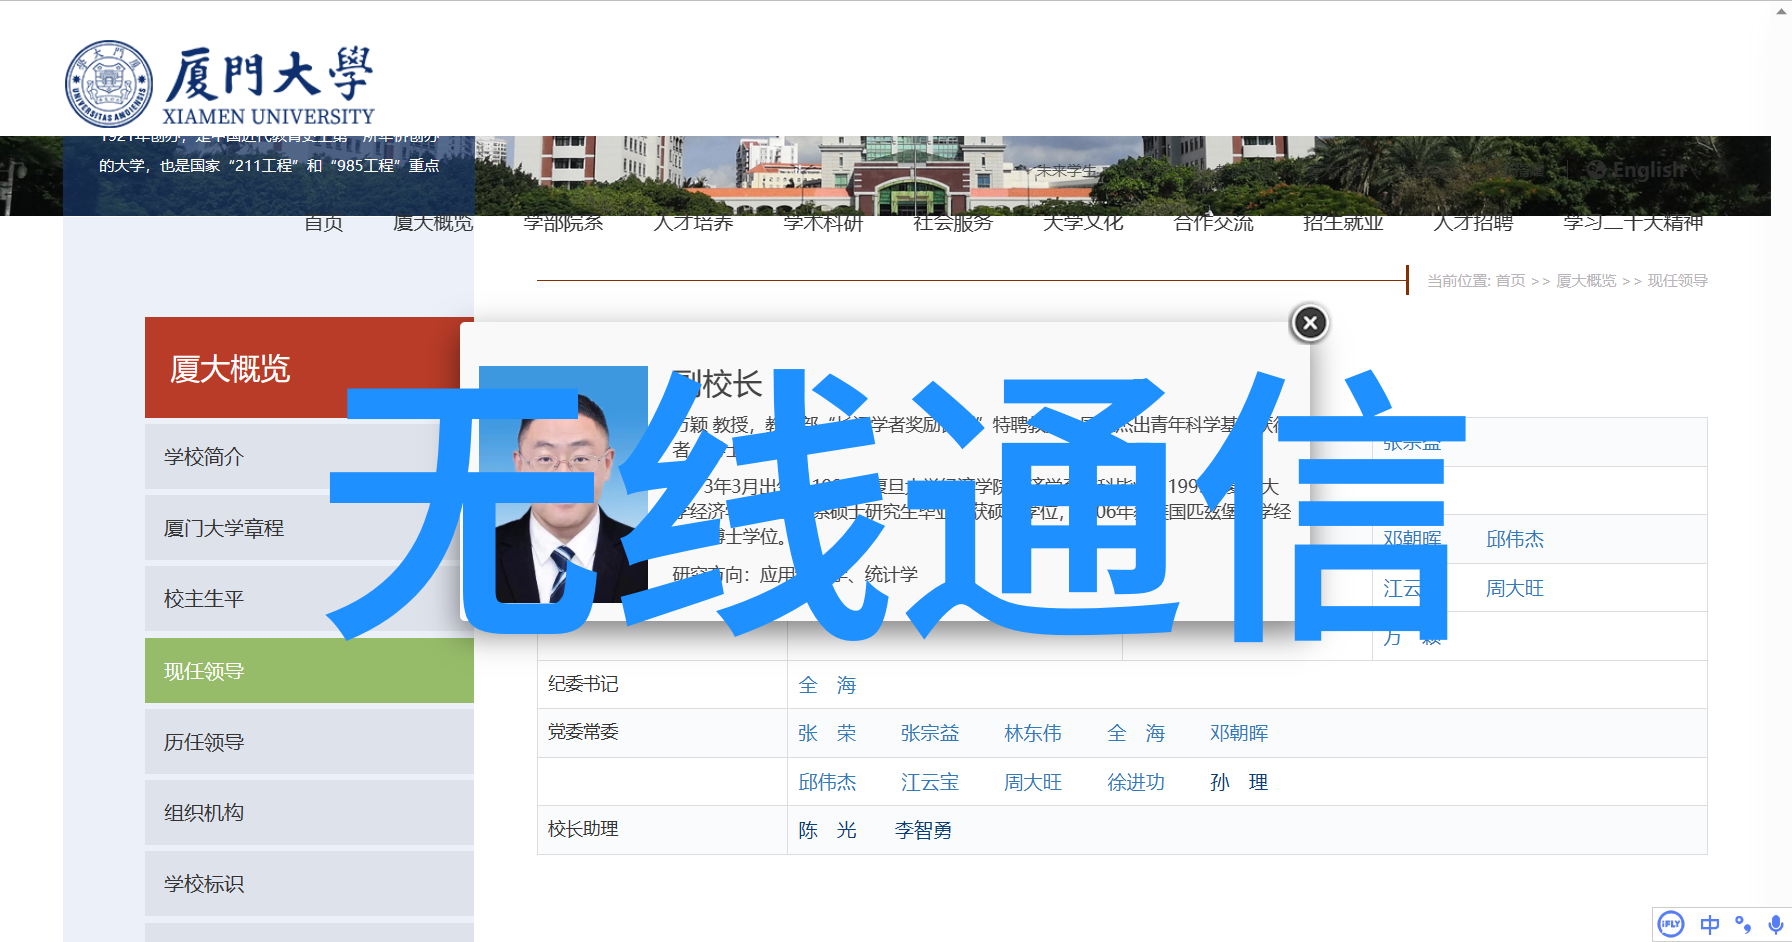Open the 社会服务 navigation menu
Screen dimensions: 1792x942
953,223
